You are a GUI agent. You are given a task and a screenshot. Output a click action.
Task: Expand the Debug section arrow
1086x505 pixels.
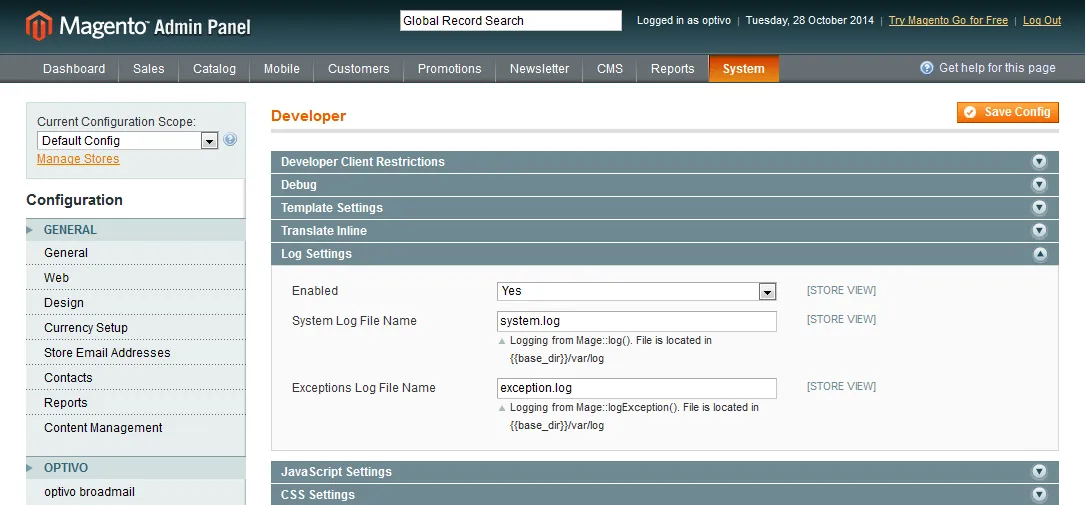pos(1039,185)
